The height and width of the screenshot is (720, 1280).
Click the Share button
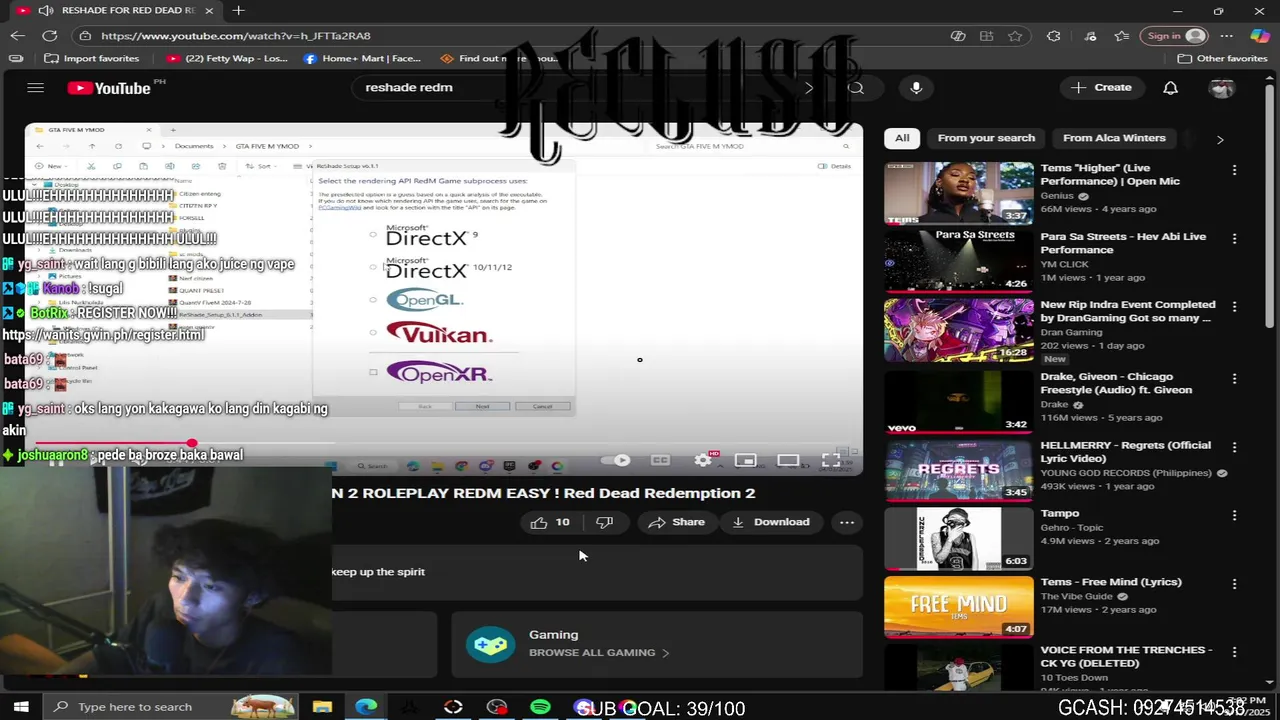[677, 522]
